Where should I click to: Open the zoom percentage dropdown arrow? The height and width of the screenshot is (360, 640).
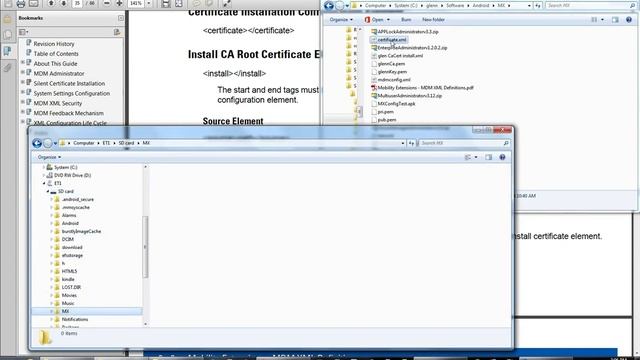[149, 3]
